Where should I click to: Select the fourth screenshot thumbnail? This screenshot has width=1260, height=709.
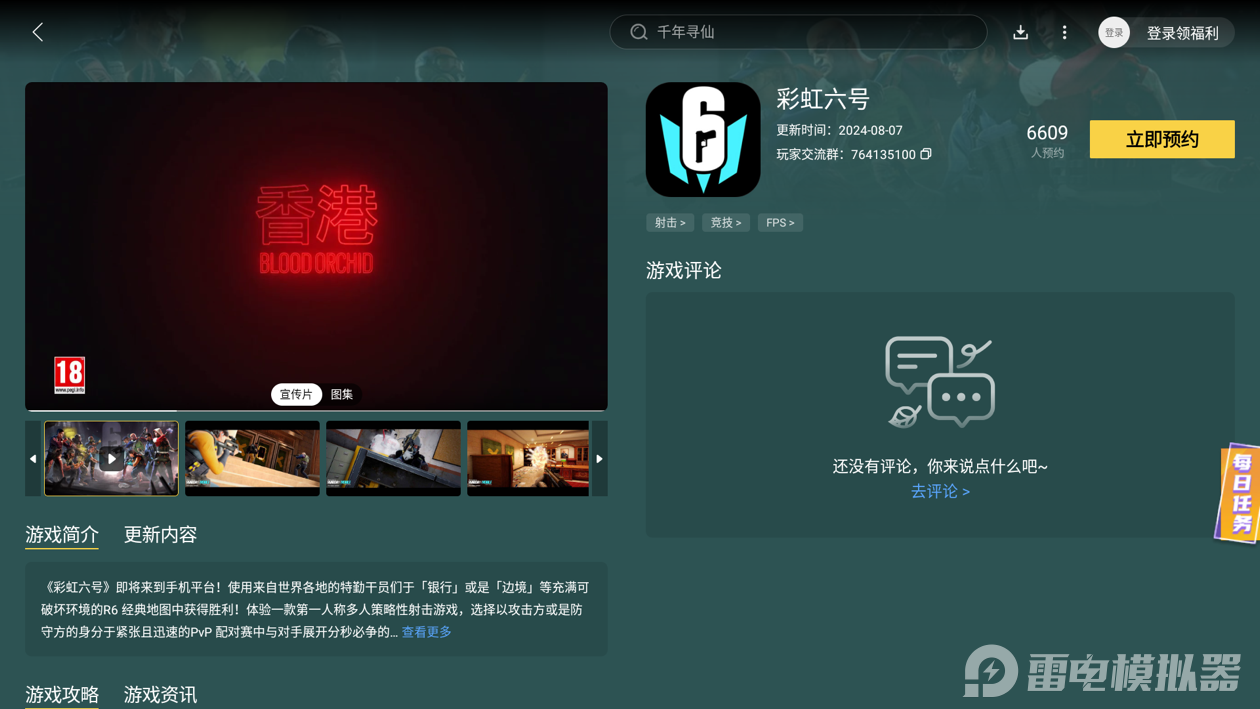click(x=528, y=458)
